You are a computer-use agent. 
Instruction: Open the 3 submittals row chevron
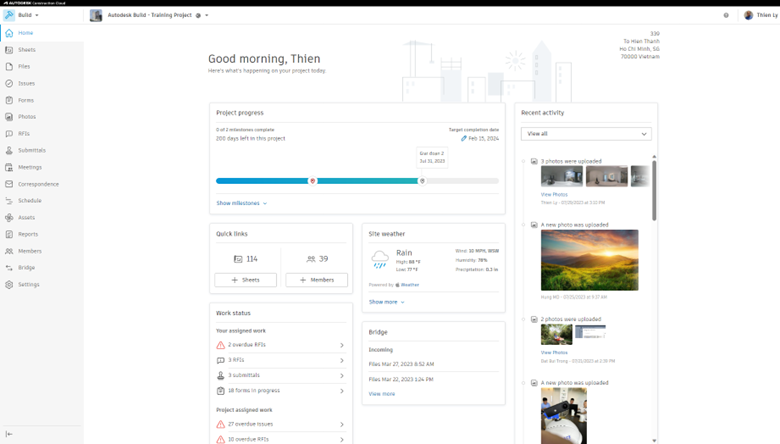click(342, 376)
